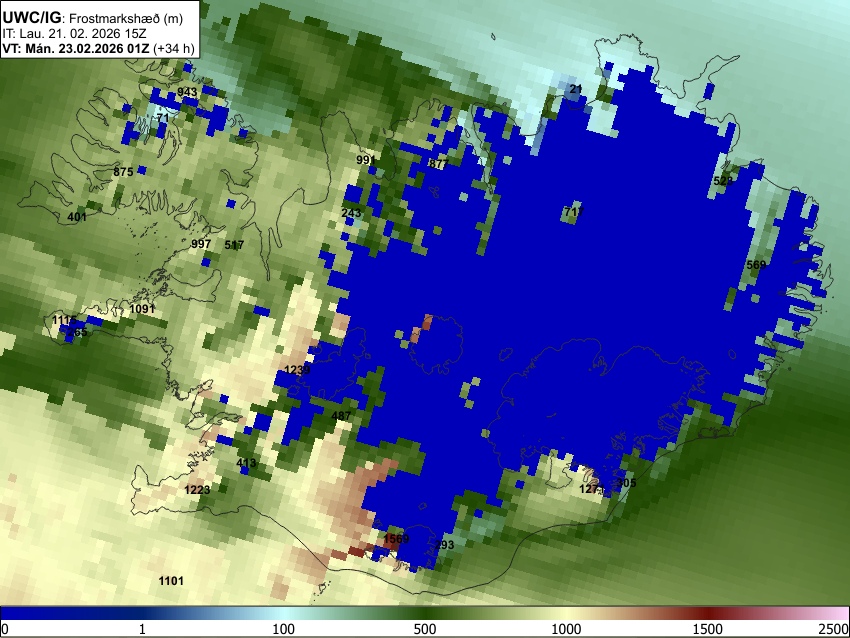Click the 1101 value over the sea
The width and height of the screenshot is (850, 638).
[x=171, y=581]
